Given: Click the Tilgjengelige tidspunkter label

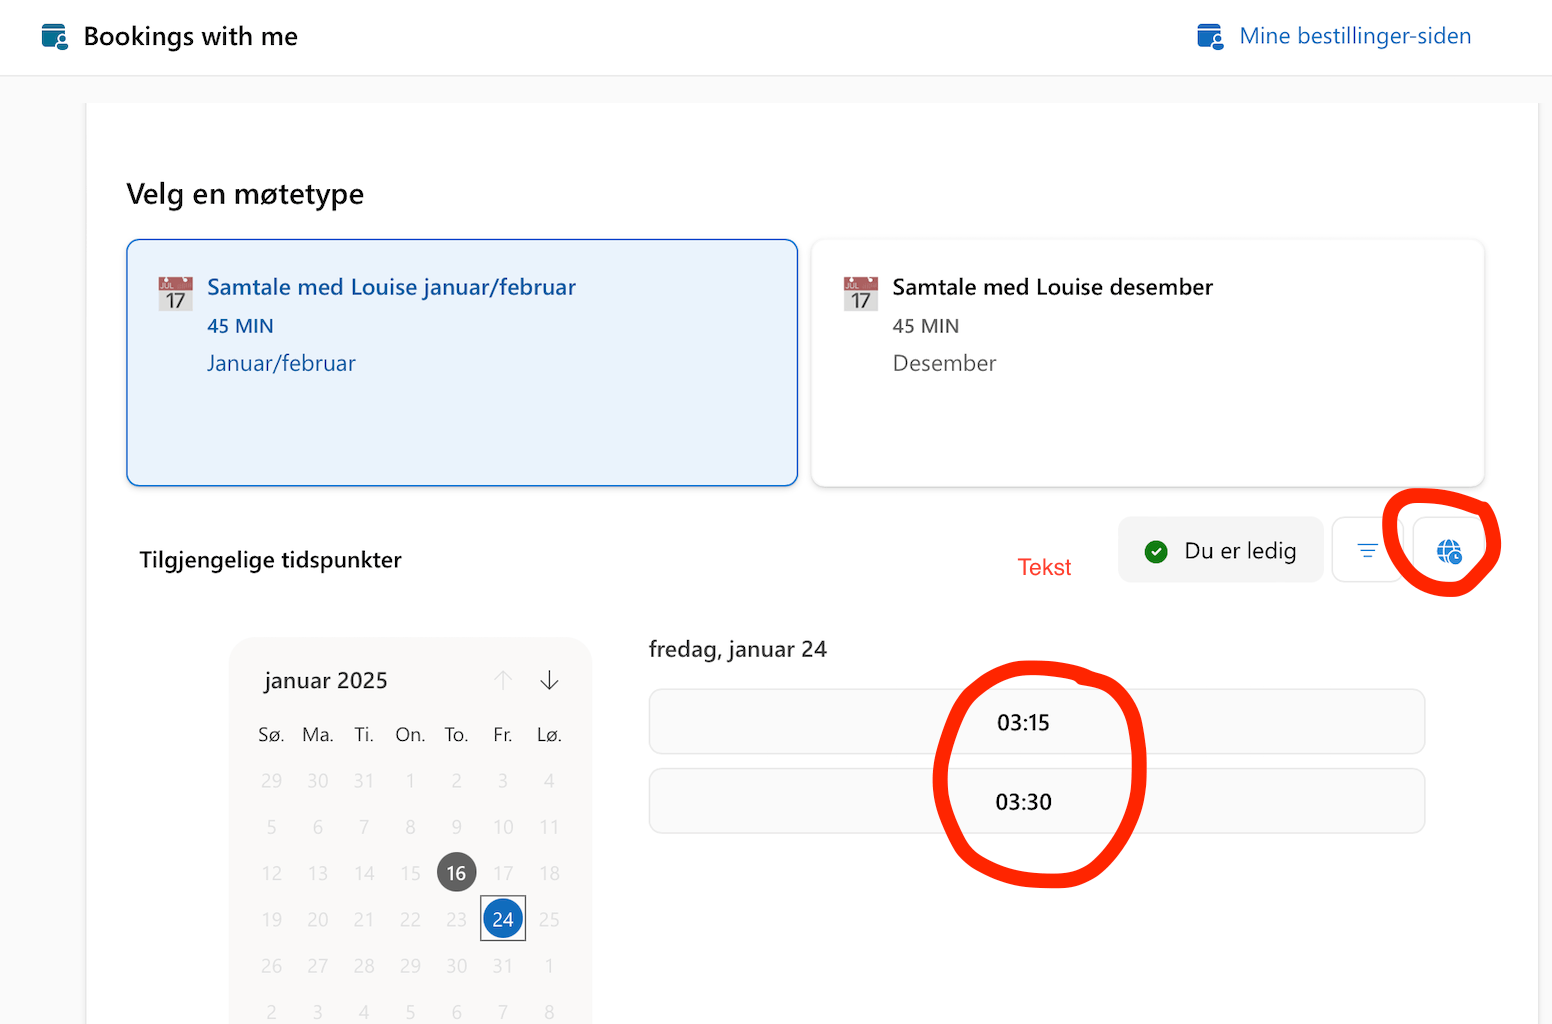Looking at the screenshot, I should pos(270,560).
